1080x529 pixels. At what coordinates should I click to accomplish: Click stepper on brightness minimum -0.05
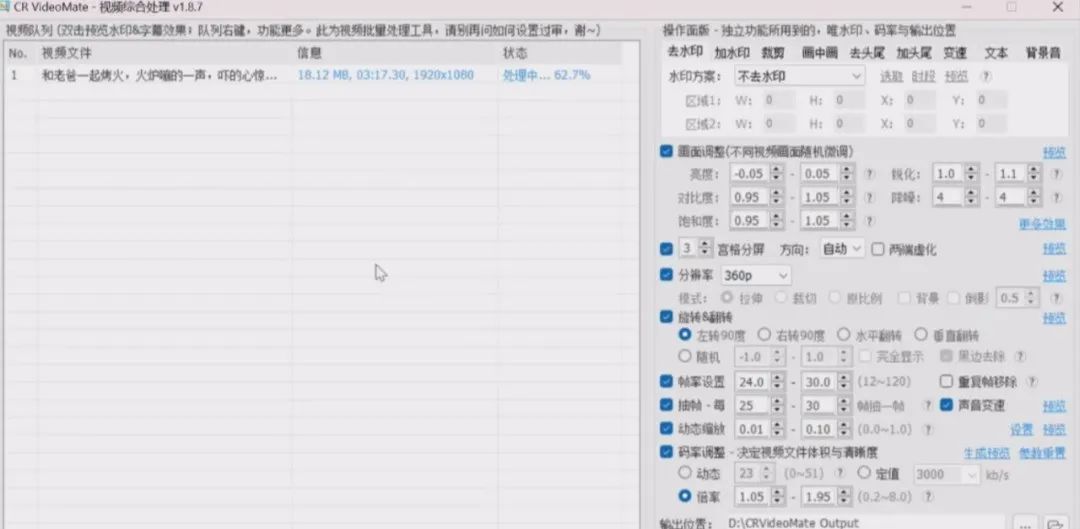coord(777,174)
